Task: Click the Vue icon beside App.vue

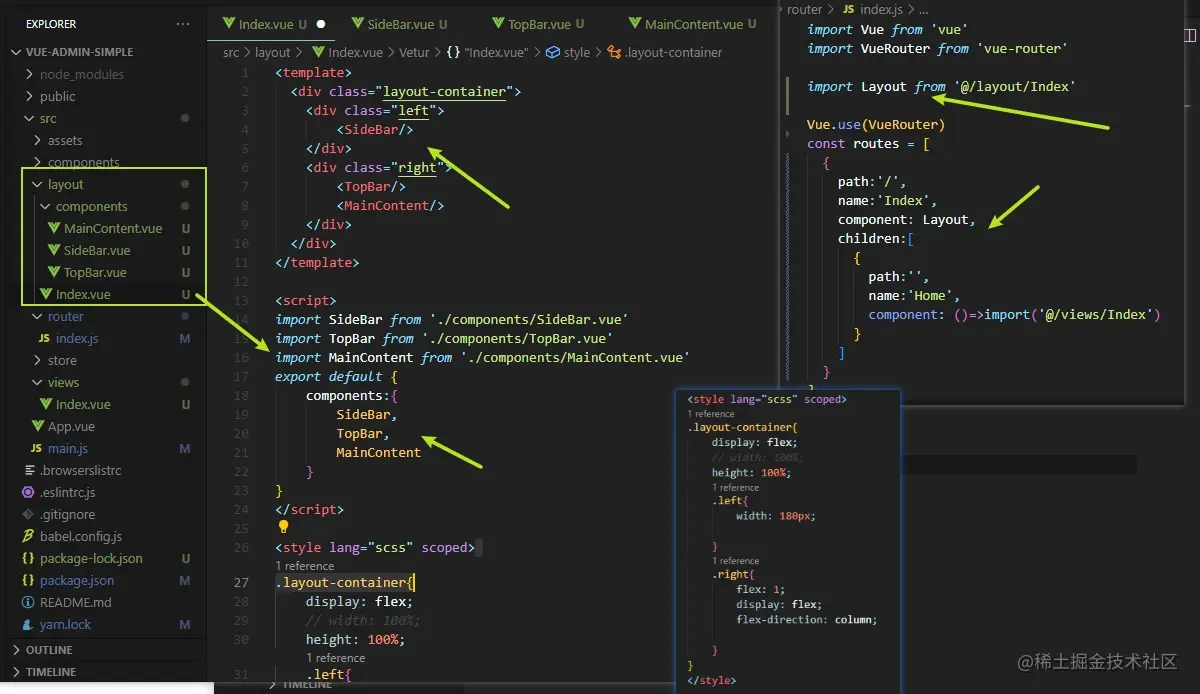Action: (x=38, y=426)
